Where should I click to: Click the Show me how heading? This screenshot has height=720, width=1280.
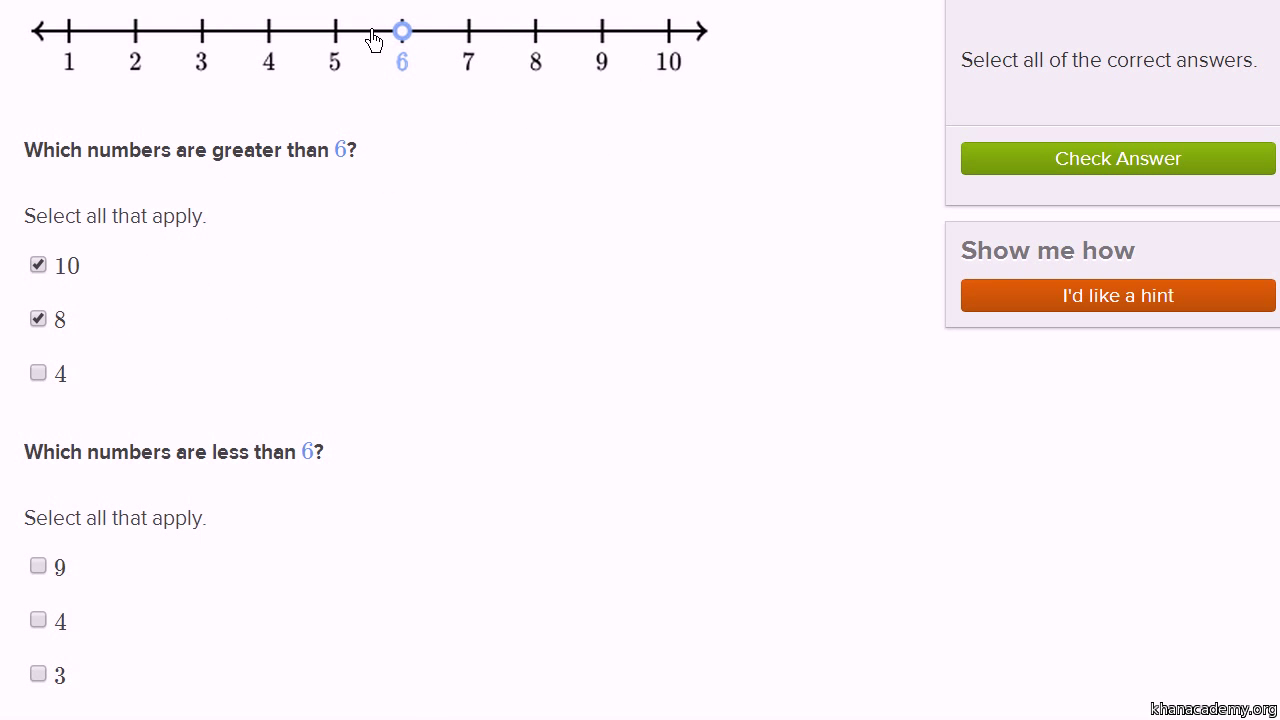(1047, 250)
